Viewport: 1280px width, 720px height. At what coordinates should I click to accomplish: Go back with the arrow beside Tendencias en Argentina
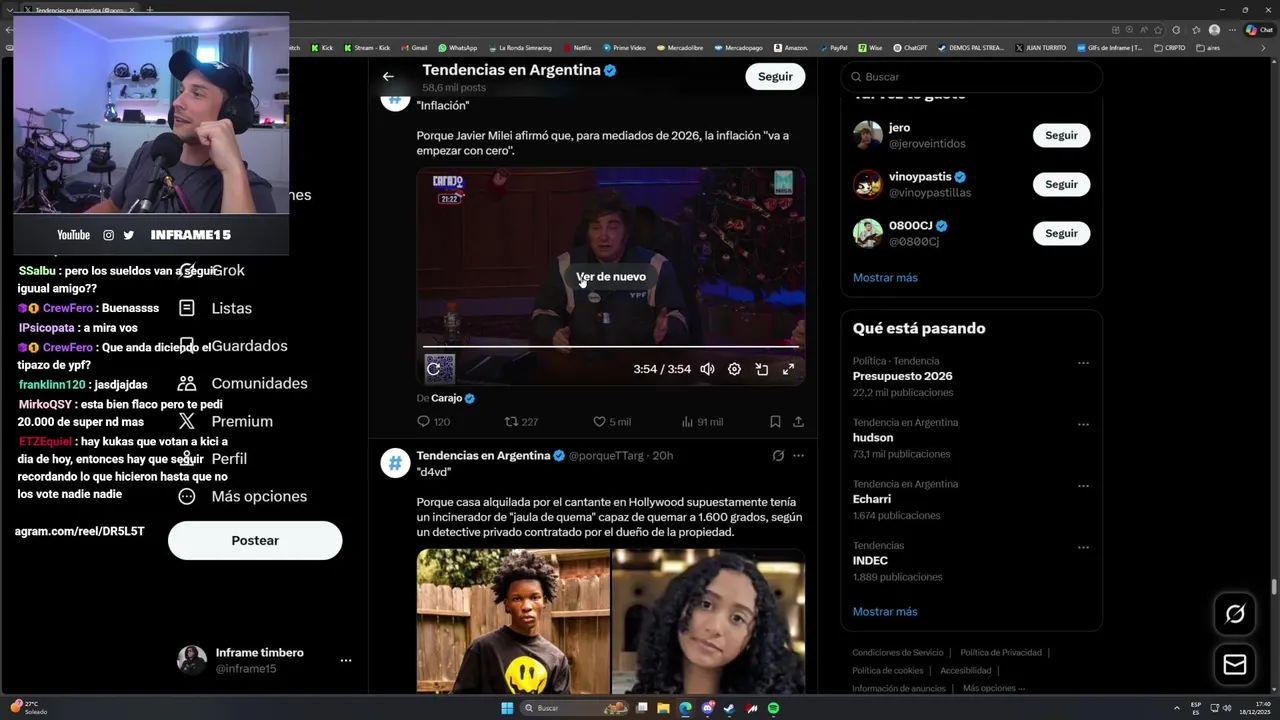(388, 76)
